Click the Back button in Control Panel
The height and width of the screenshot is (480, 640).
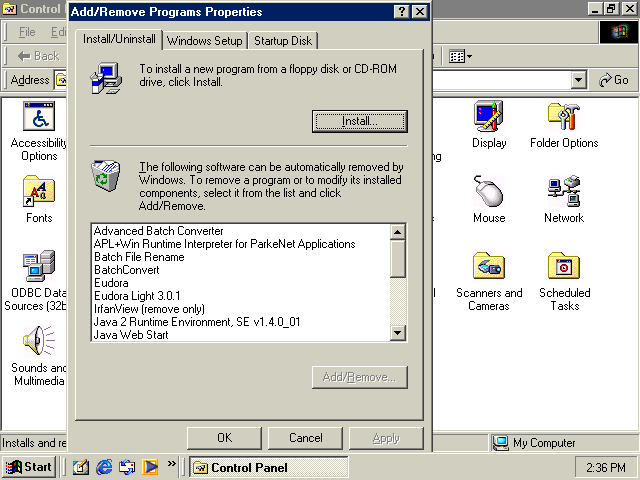(x=38, y=56)
